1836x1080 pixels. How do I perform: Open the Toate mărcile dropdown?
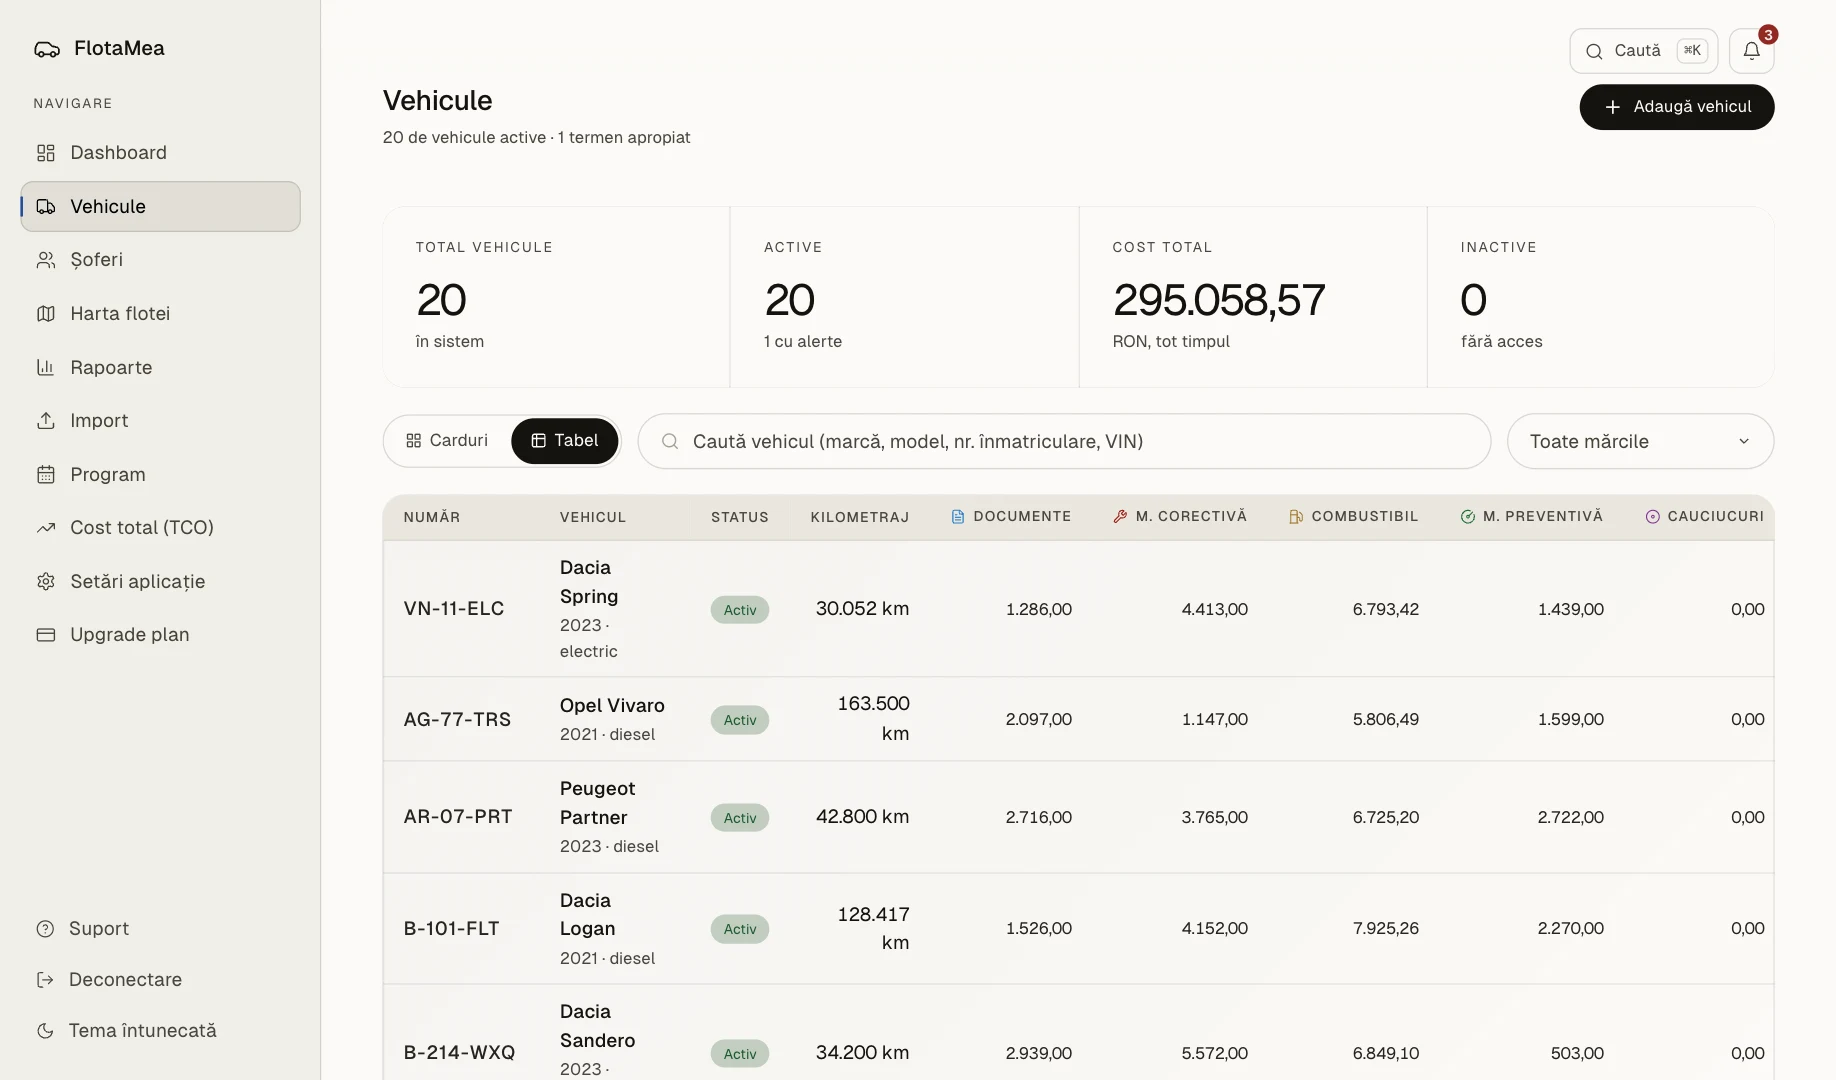[x=1640, y=441]
